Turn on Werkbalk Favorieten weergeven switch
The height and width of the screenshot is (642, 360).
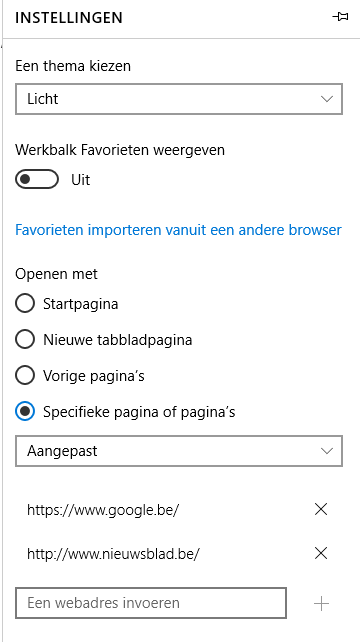[37, 179]
